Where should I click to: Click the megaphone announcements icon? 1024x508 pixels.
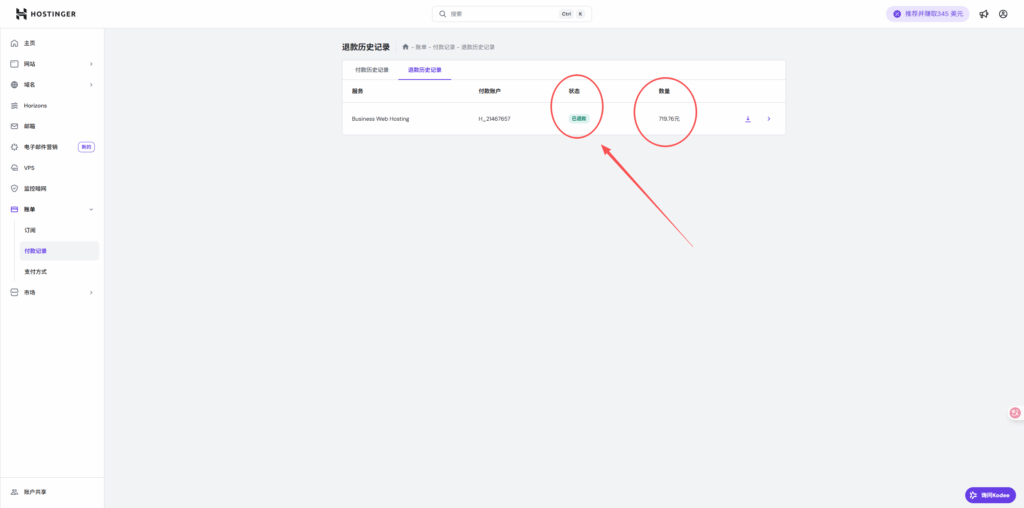tap(984, 14)
